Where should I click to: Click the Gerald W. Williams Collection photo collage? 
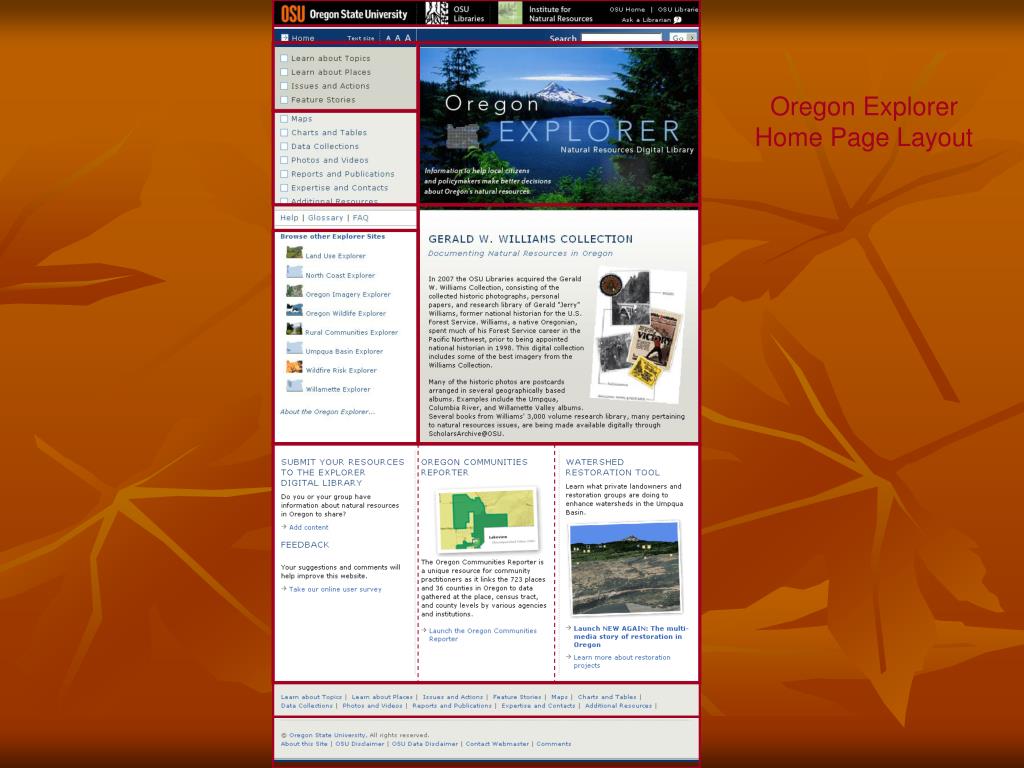click(637, 333)
